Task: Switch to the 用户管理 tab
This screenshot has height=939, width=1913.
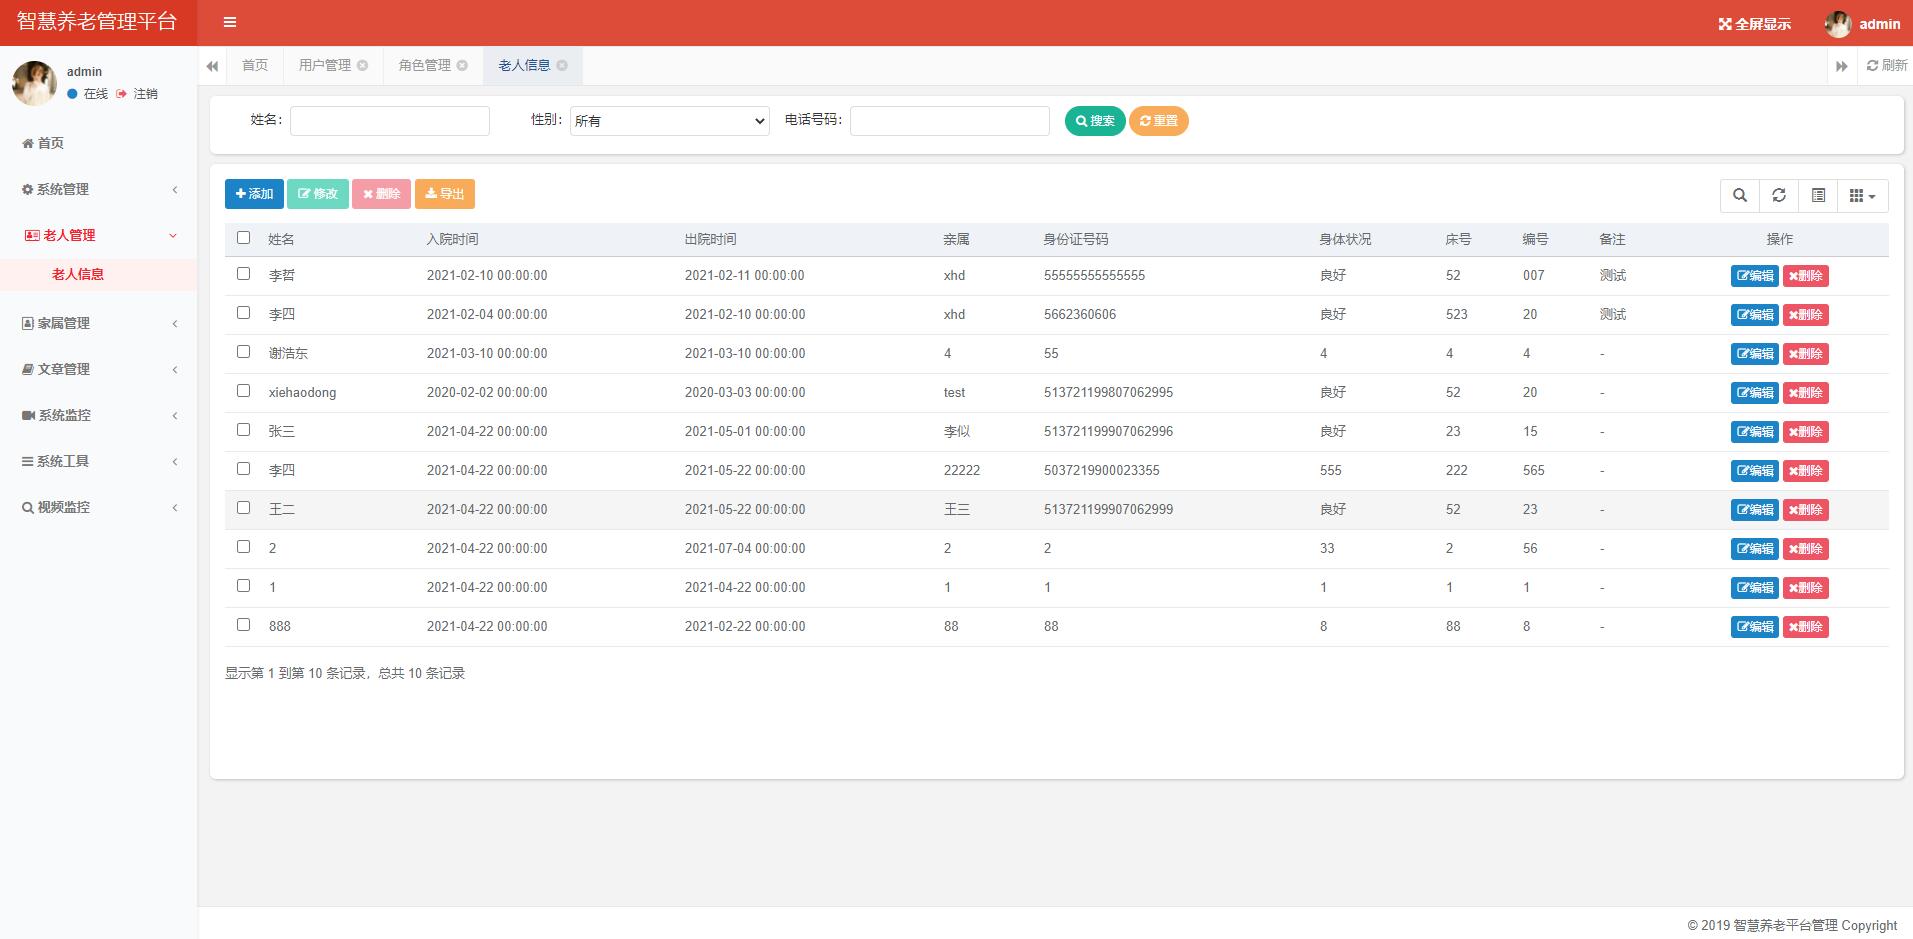Action: [x=325, y=65]
